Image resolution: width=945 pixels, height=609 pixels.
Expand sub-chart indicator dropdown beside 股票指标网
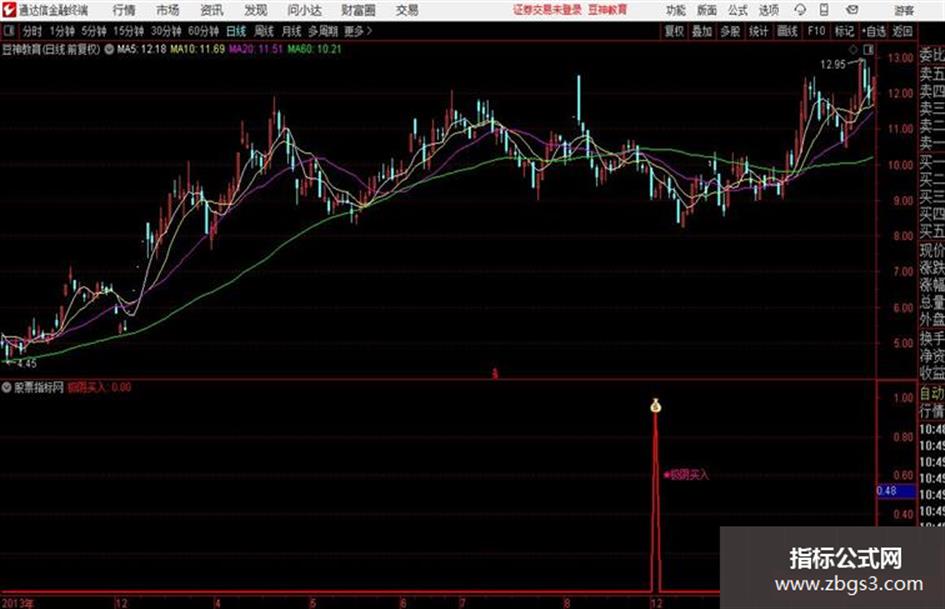click(6, 387)
